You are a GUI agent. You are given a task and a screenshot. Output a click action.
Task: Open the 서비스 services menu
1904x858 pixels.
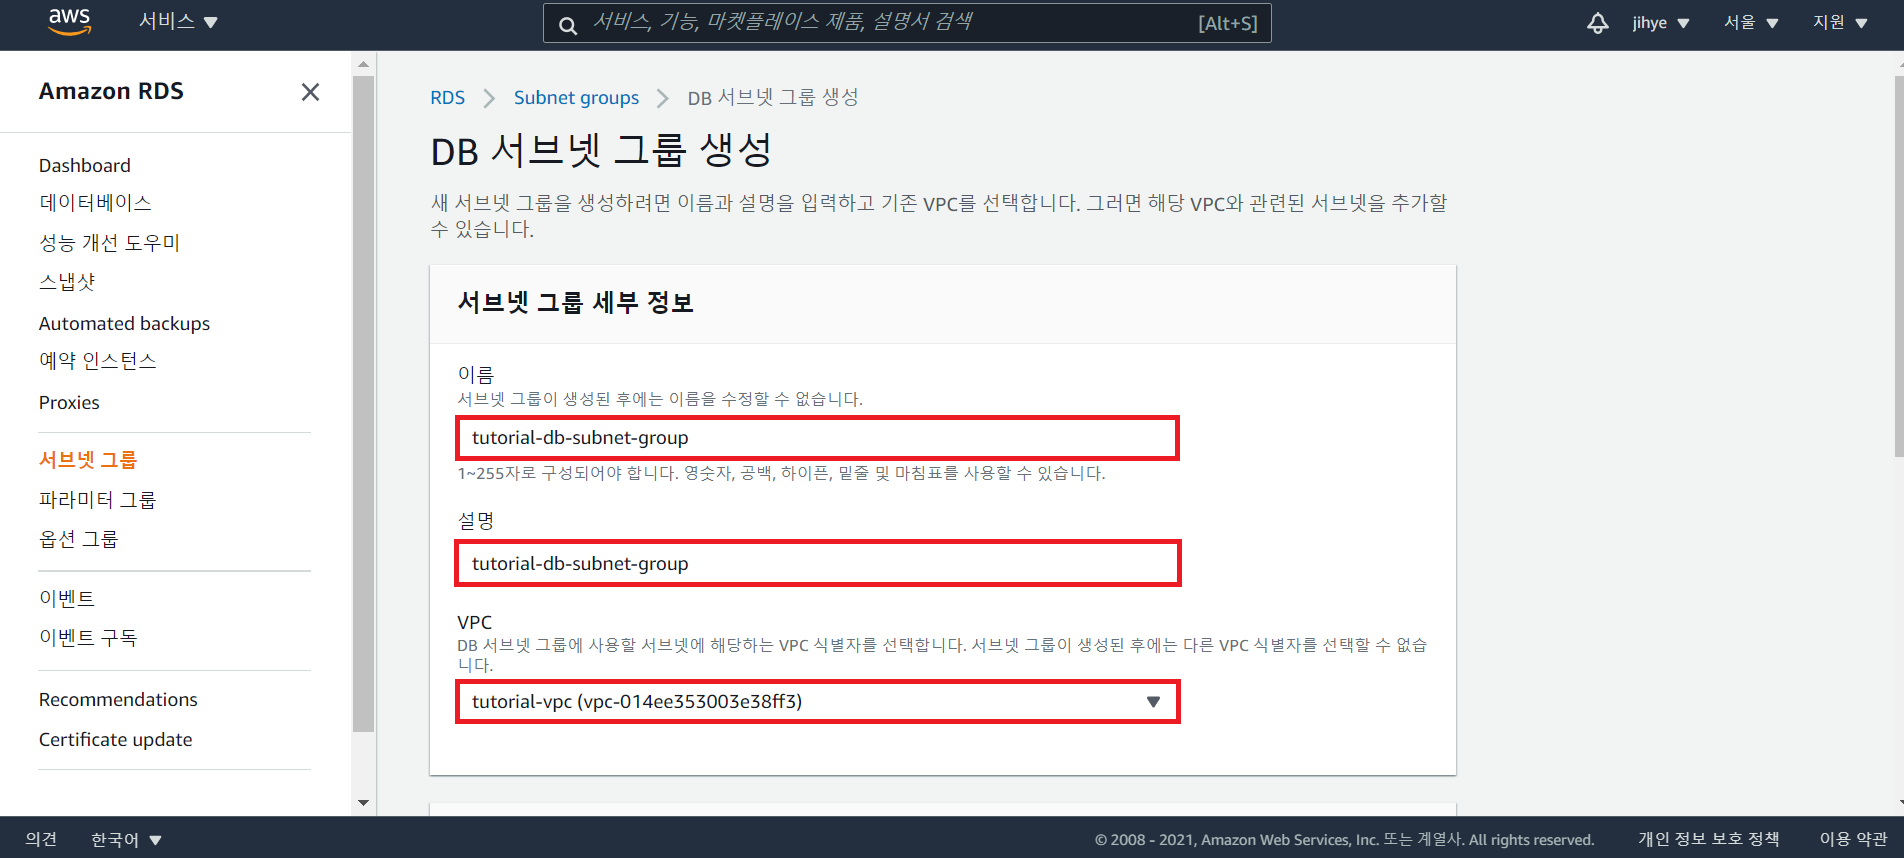[178, 22]
